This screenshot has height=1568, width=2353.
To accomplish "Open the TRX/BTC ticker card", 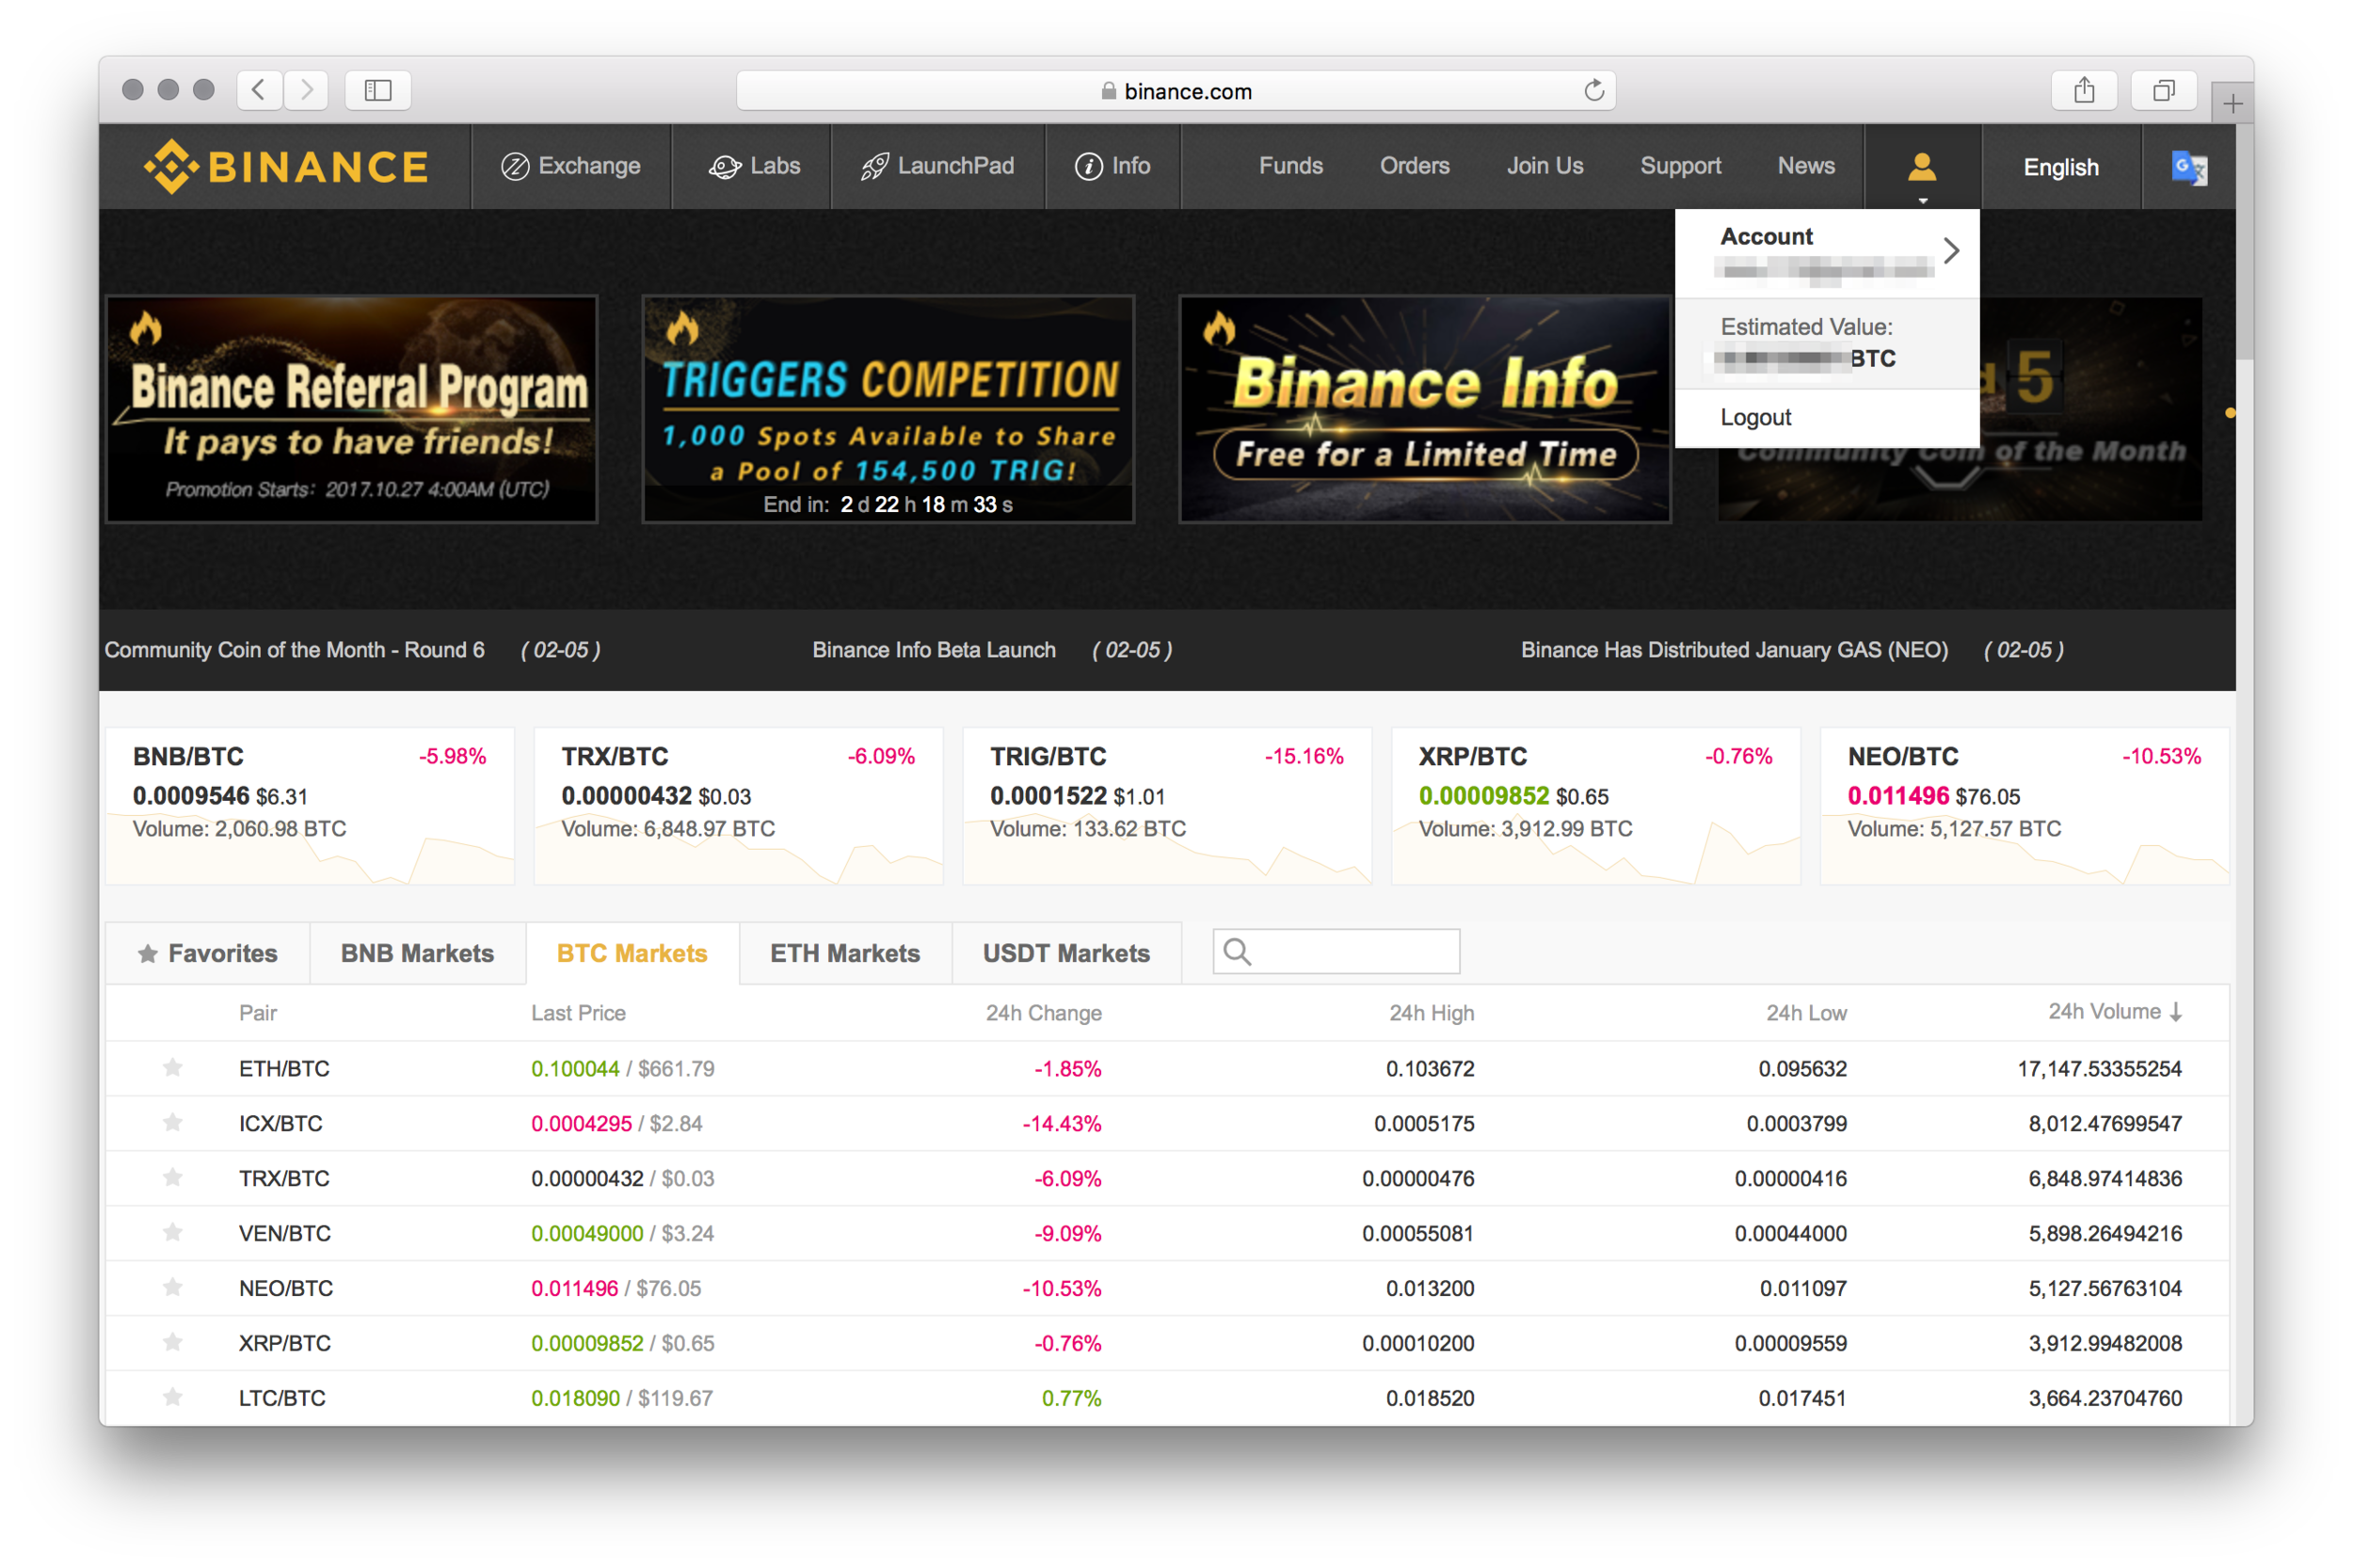I will tap(738, 806).
